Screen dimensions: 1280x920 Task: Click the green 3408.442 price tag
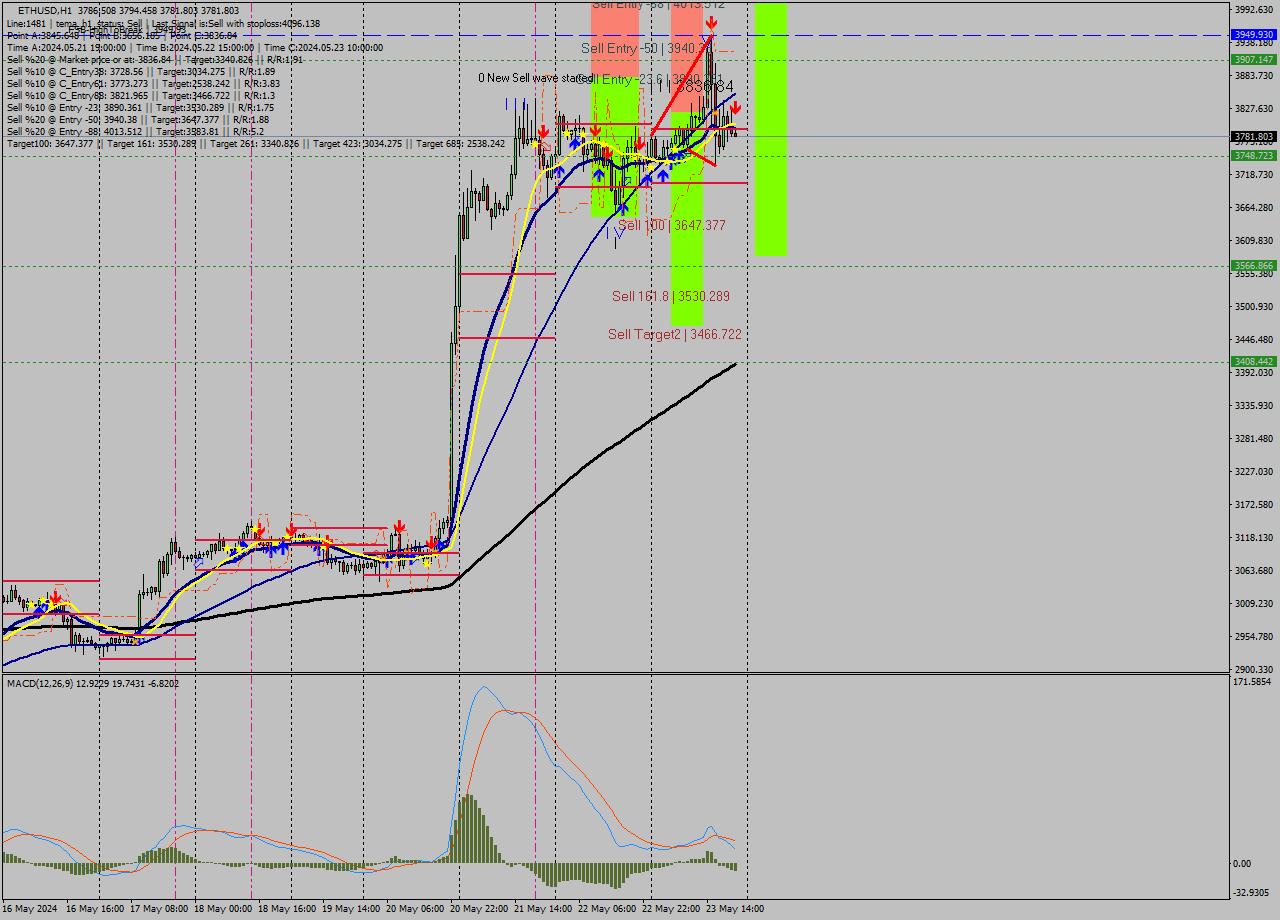(x=1253, y=361)
